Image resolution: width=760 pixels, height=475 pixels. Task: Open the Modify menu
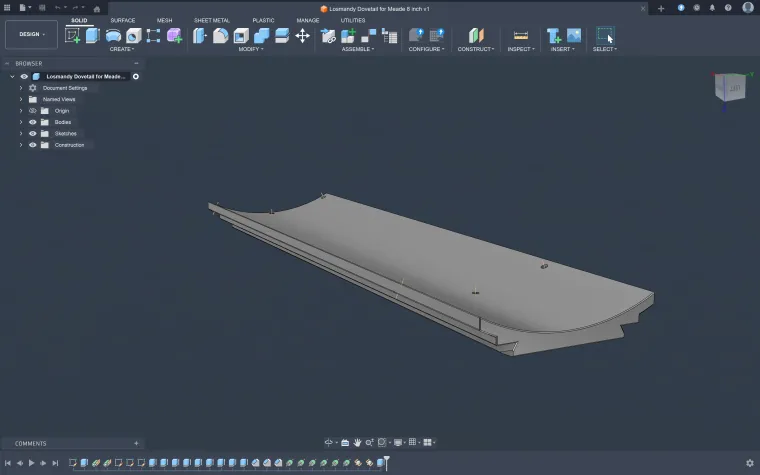click(x=250, y=49)
